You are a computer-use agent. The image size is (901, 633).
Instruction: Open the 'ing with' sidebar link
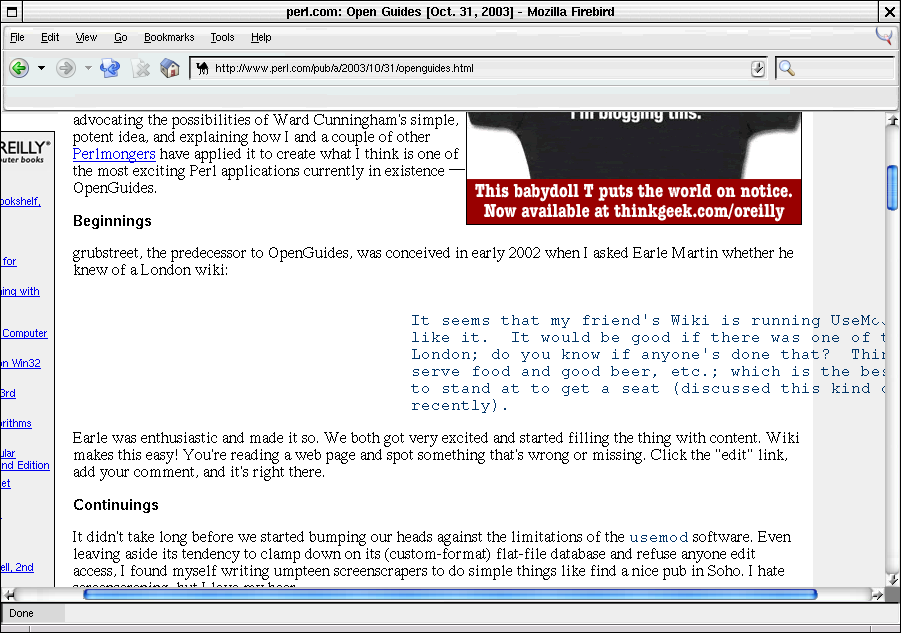pos(20,291)
